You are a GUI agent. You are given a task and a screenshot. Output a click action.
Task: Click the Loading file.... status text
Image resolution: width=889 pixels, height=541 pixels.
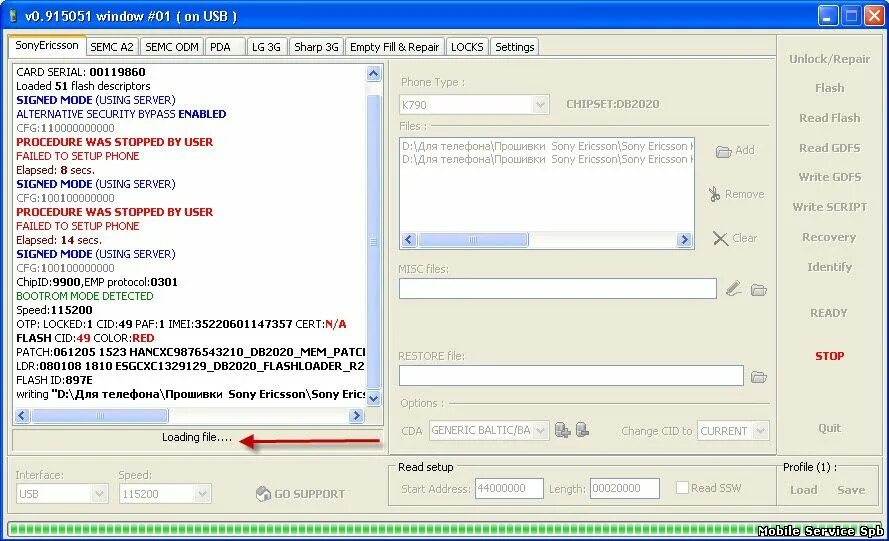pos(197,437)
